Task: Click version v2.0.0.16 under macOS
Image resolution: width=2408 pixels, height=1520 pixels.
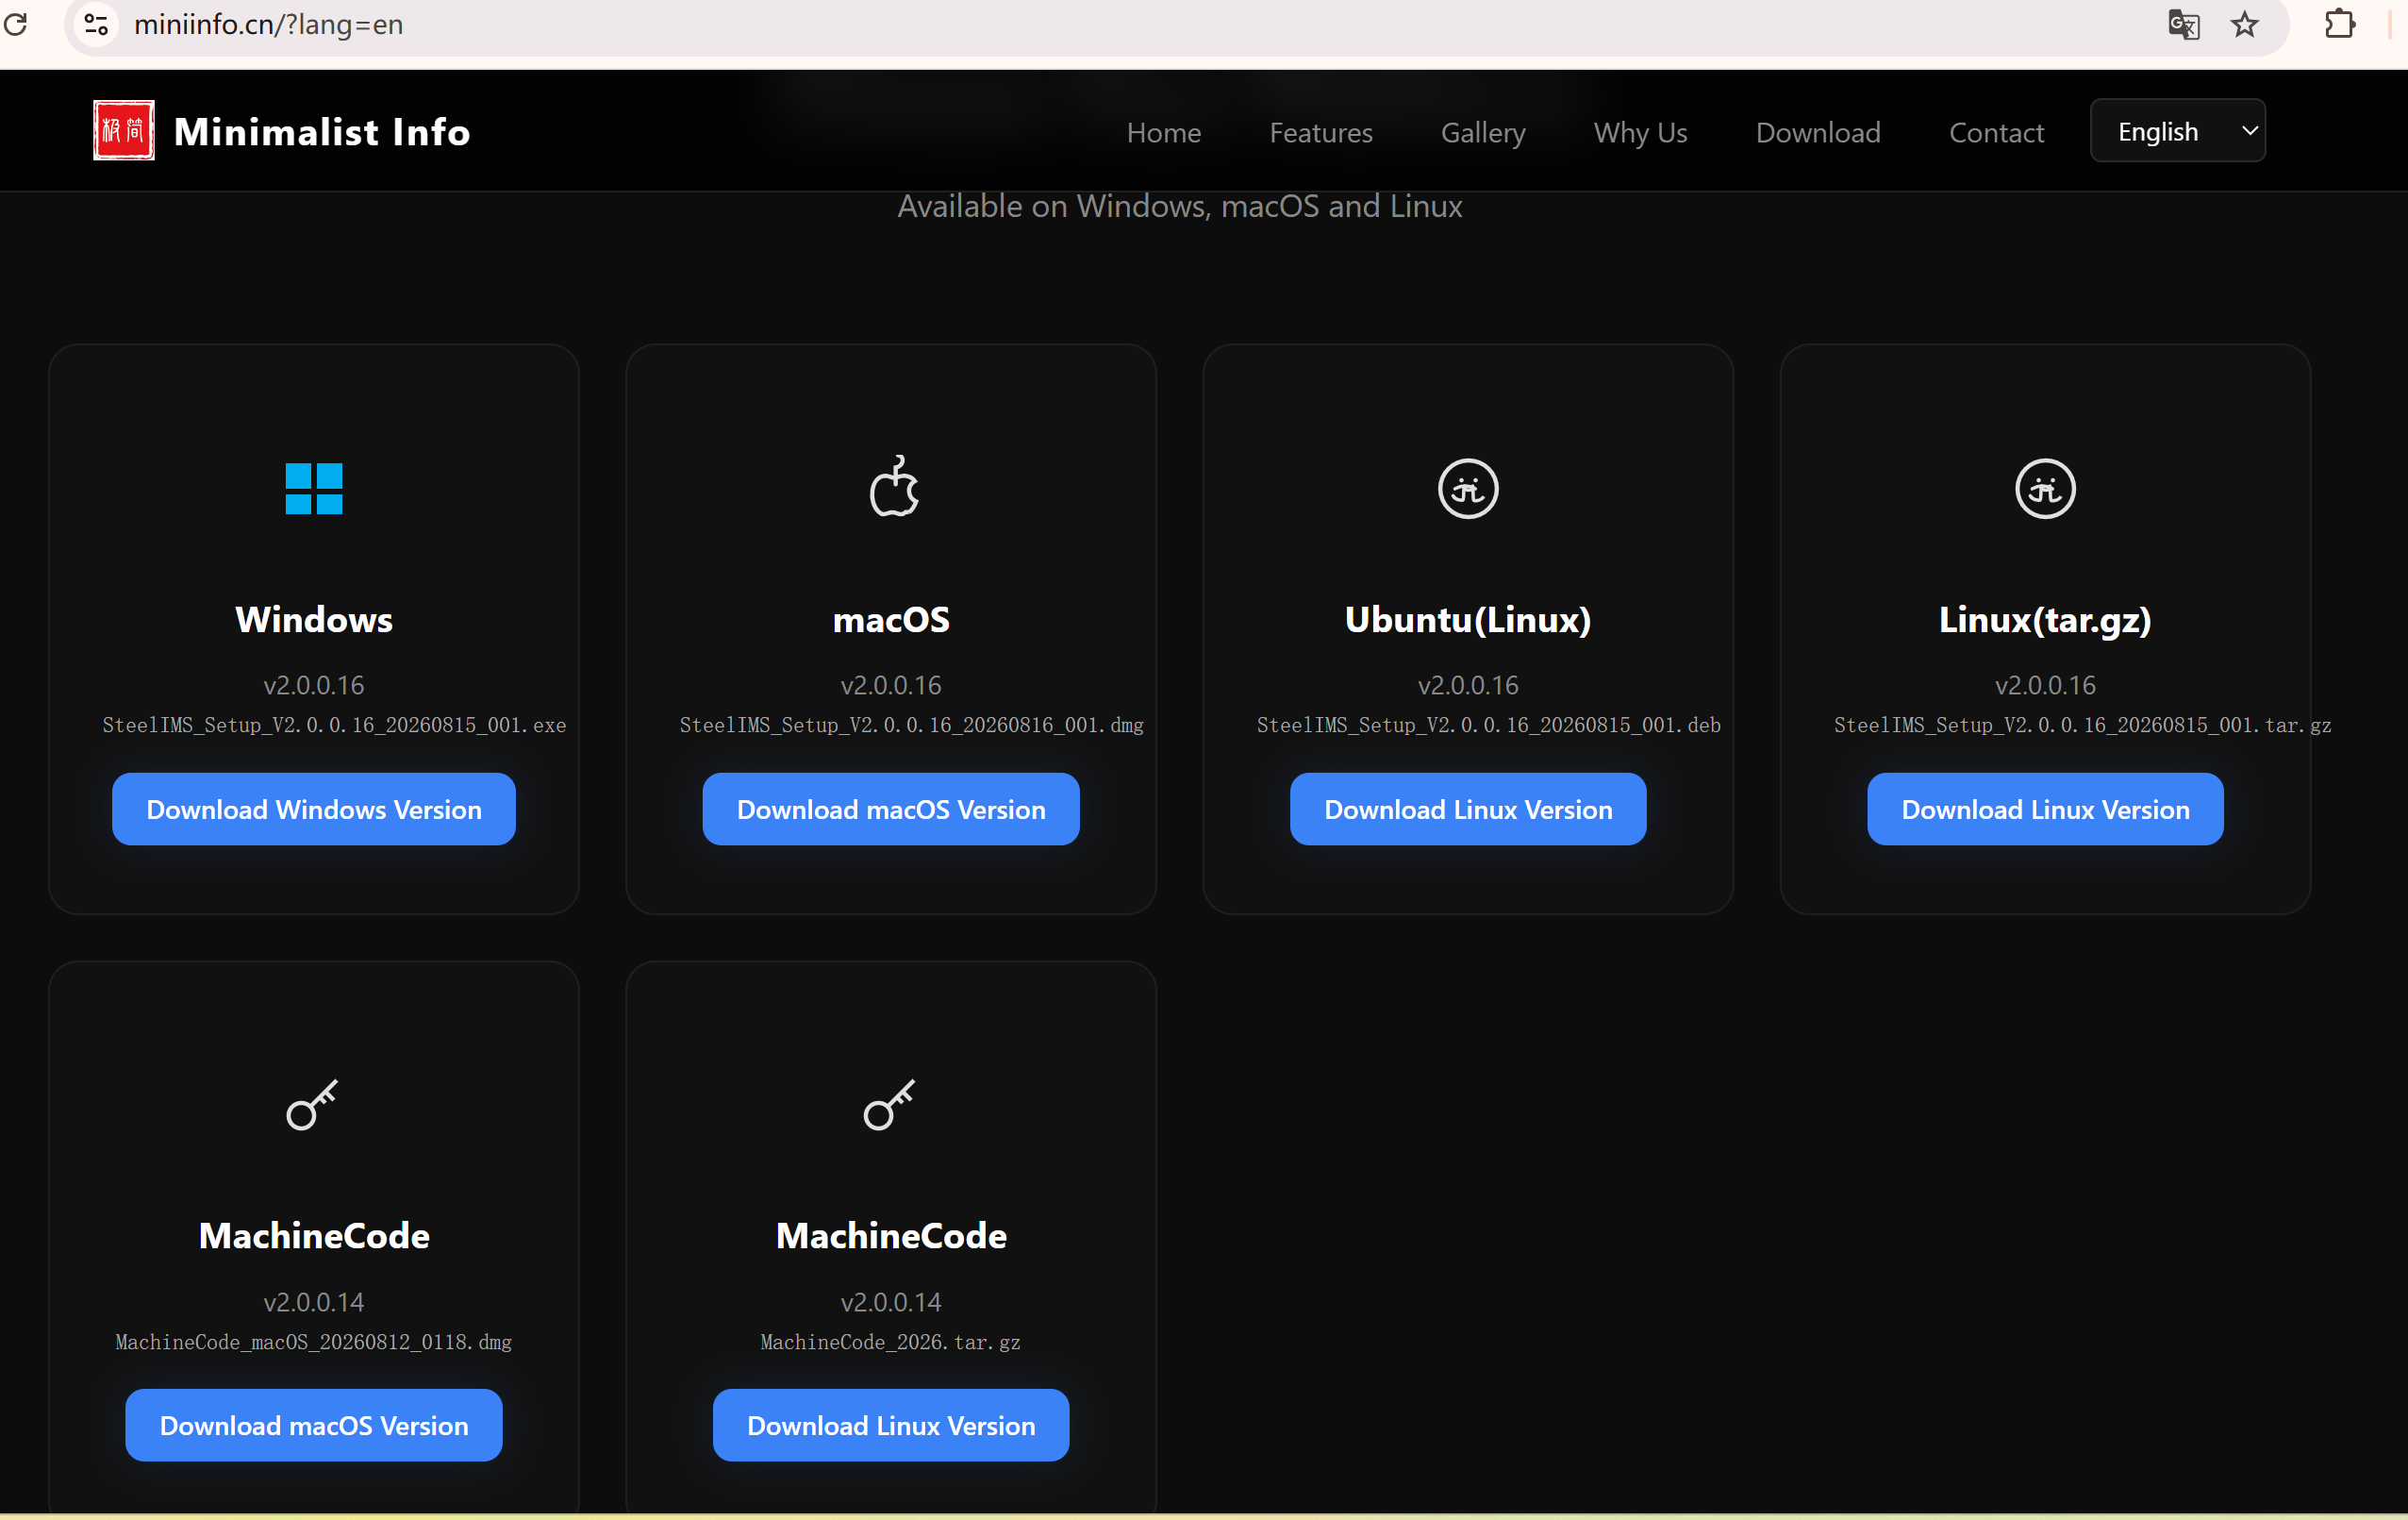Action: [x=891, y=685]
